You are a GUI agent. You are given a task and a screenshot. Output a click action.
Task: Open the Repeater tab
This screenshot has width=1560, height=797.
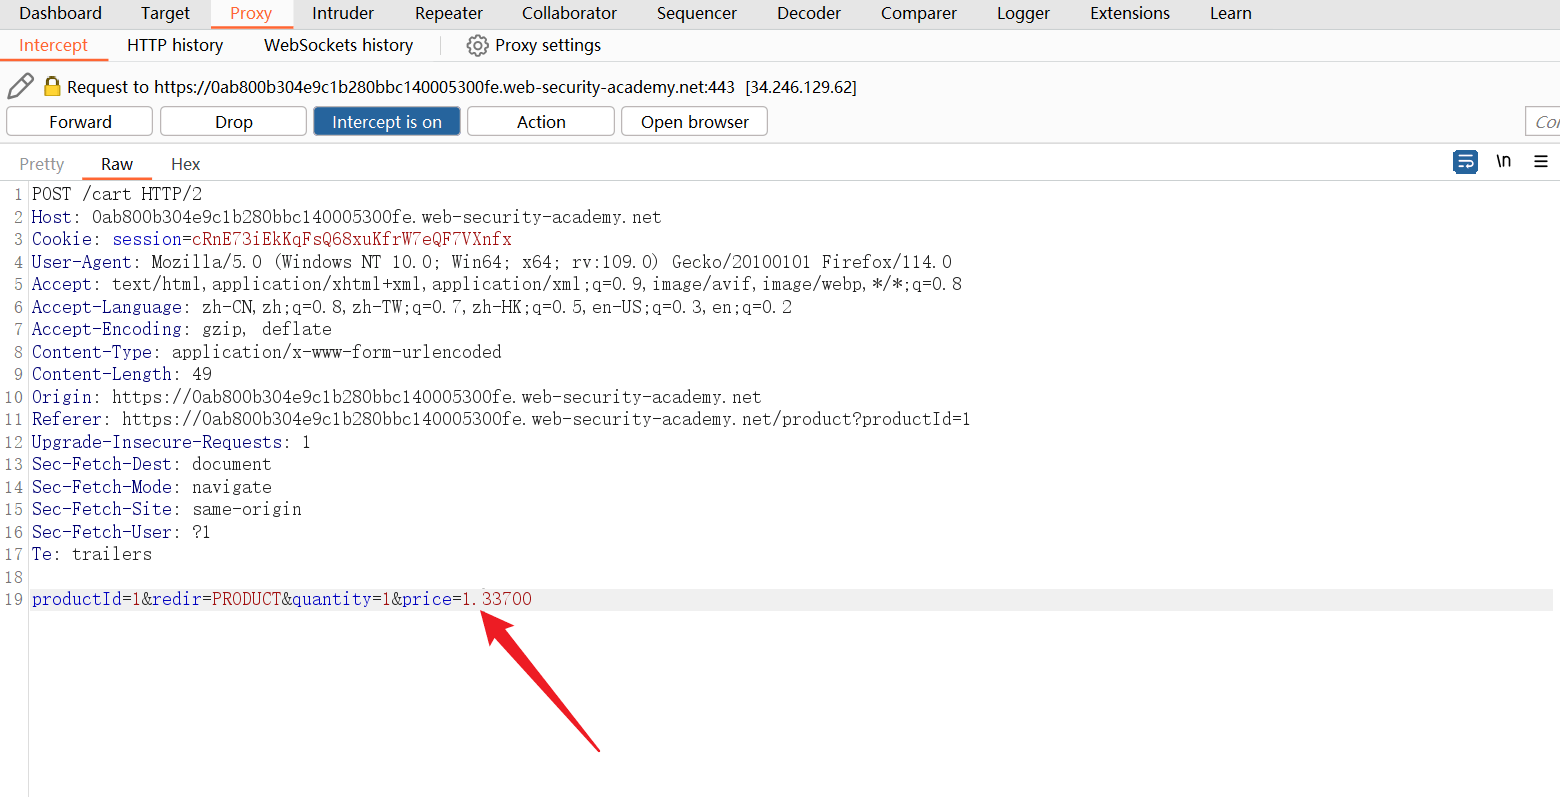[x=448, y=14]
